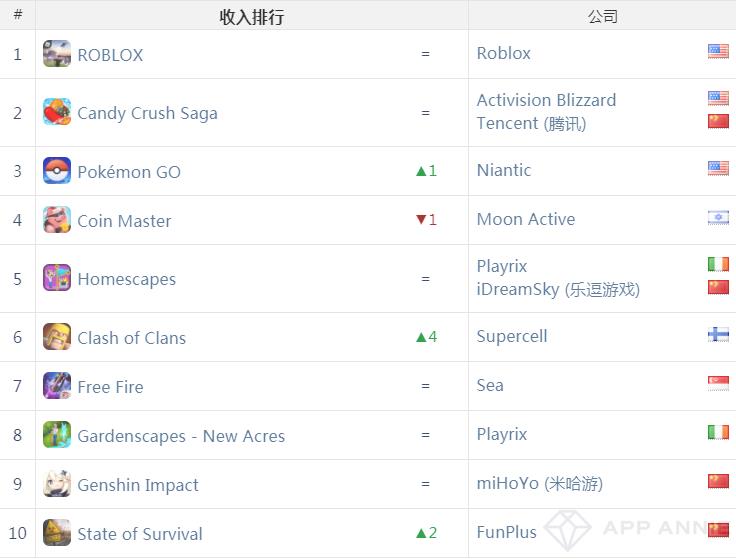Click the 收入排行 column header
Screen dimensions: 736x559
[252, 17]
